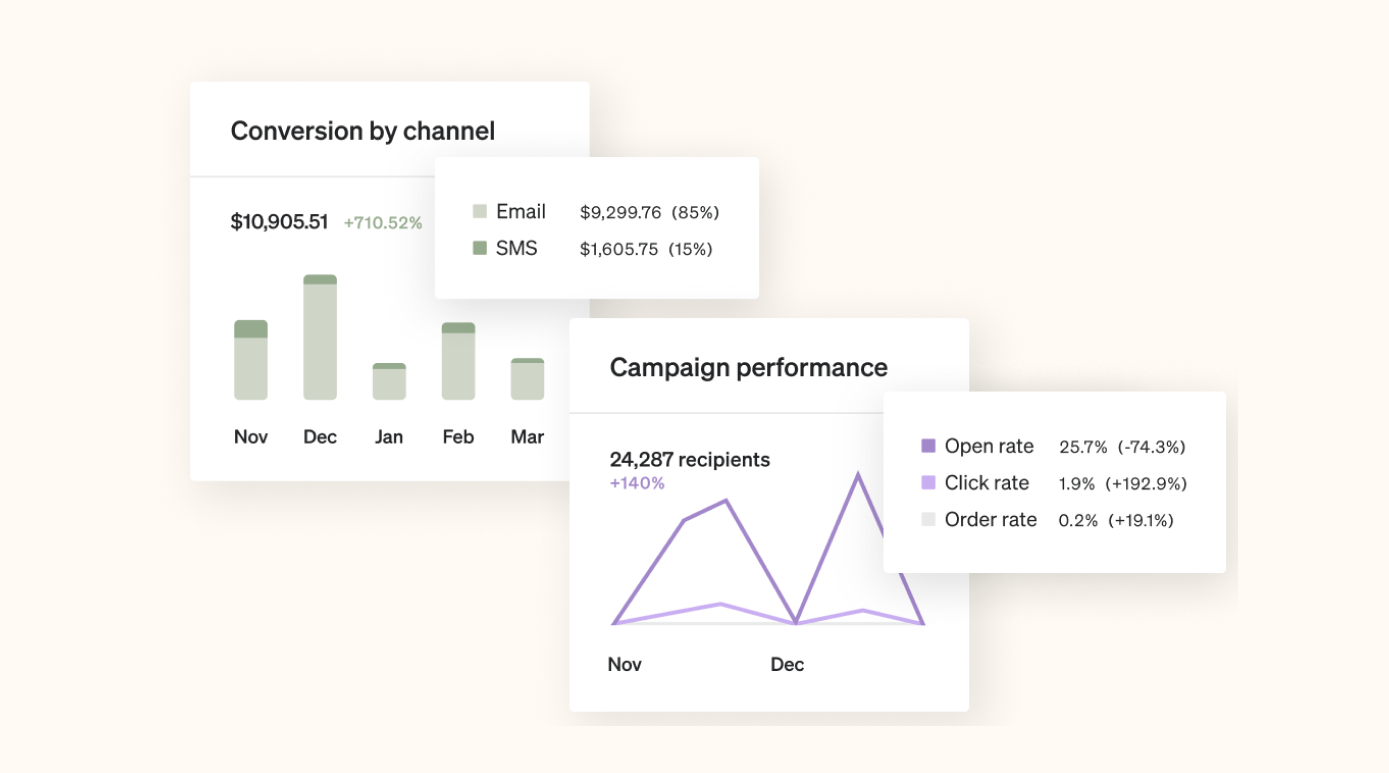Click the Email label in legend

521,212
